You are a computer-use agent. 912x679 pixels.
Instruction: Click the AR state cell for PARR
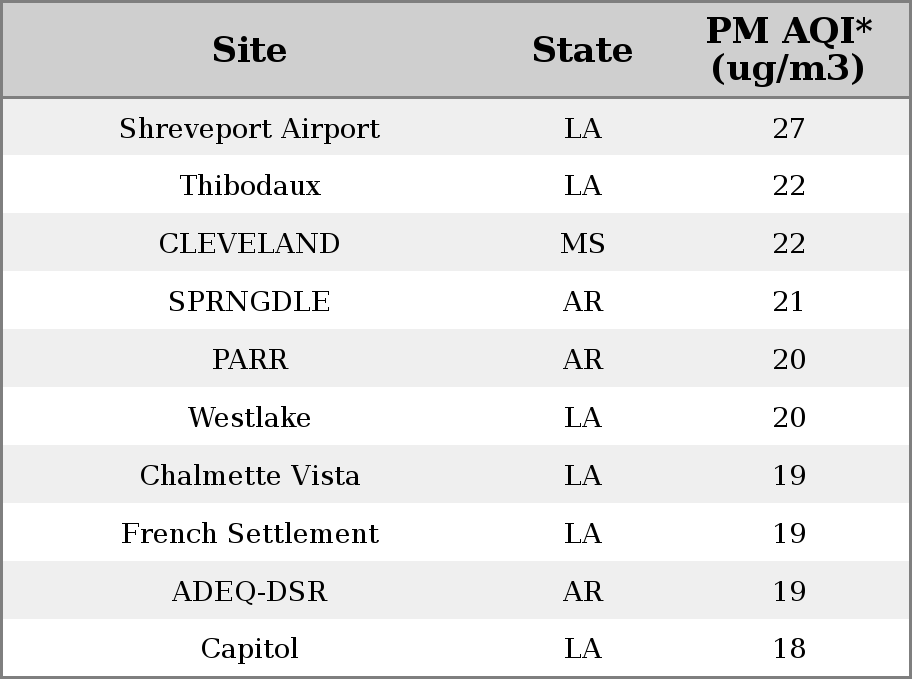coord(582,359)
